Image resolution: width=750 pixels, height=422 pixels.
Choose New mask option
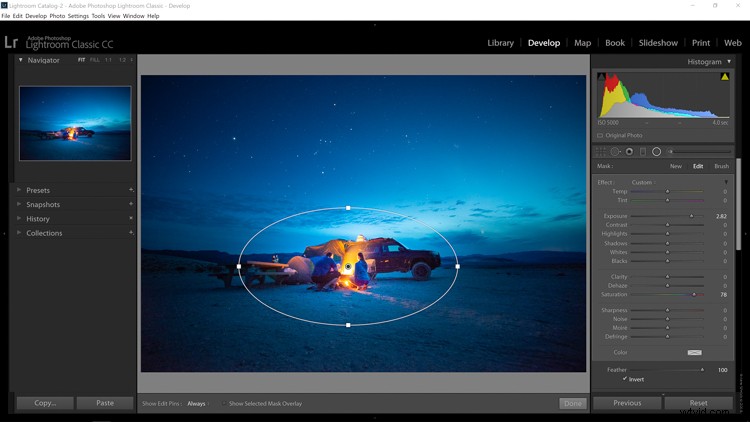pyautogui.click(x=675, y=166)
